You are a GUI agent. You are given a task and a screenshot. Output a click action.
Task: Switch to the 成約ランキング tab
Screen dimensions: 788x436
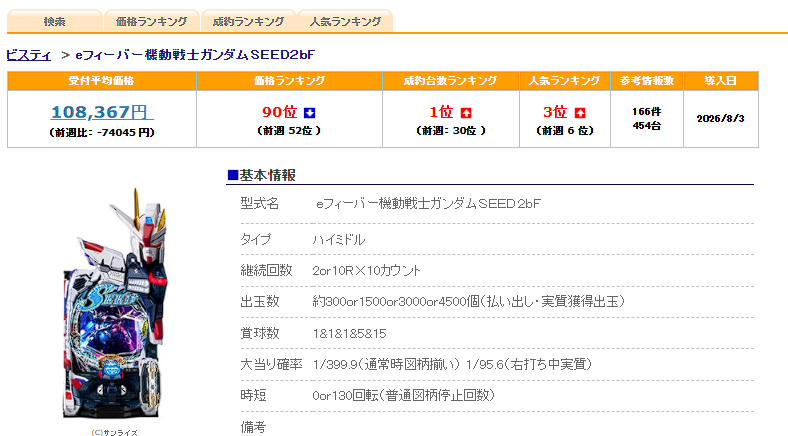click(x=248, y=21)
